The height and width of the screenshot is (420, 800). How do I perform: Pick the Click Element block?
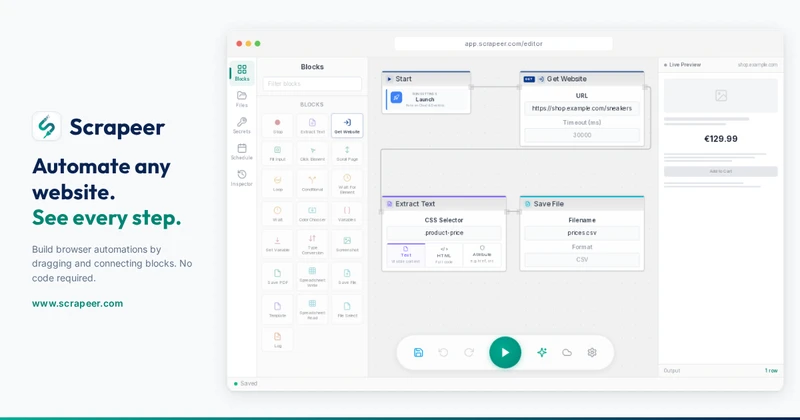coord(312,153)
